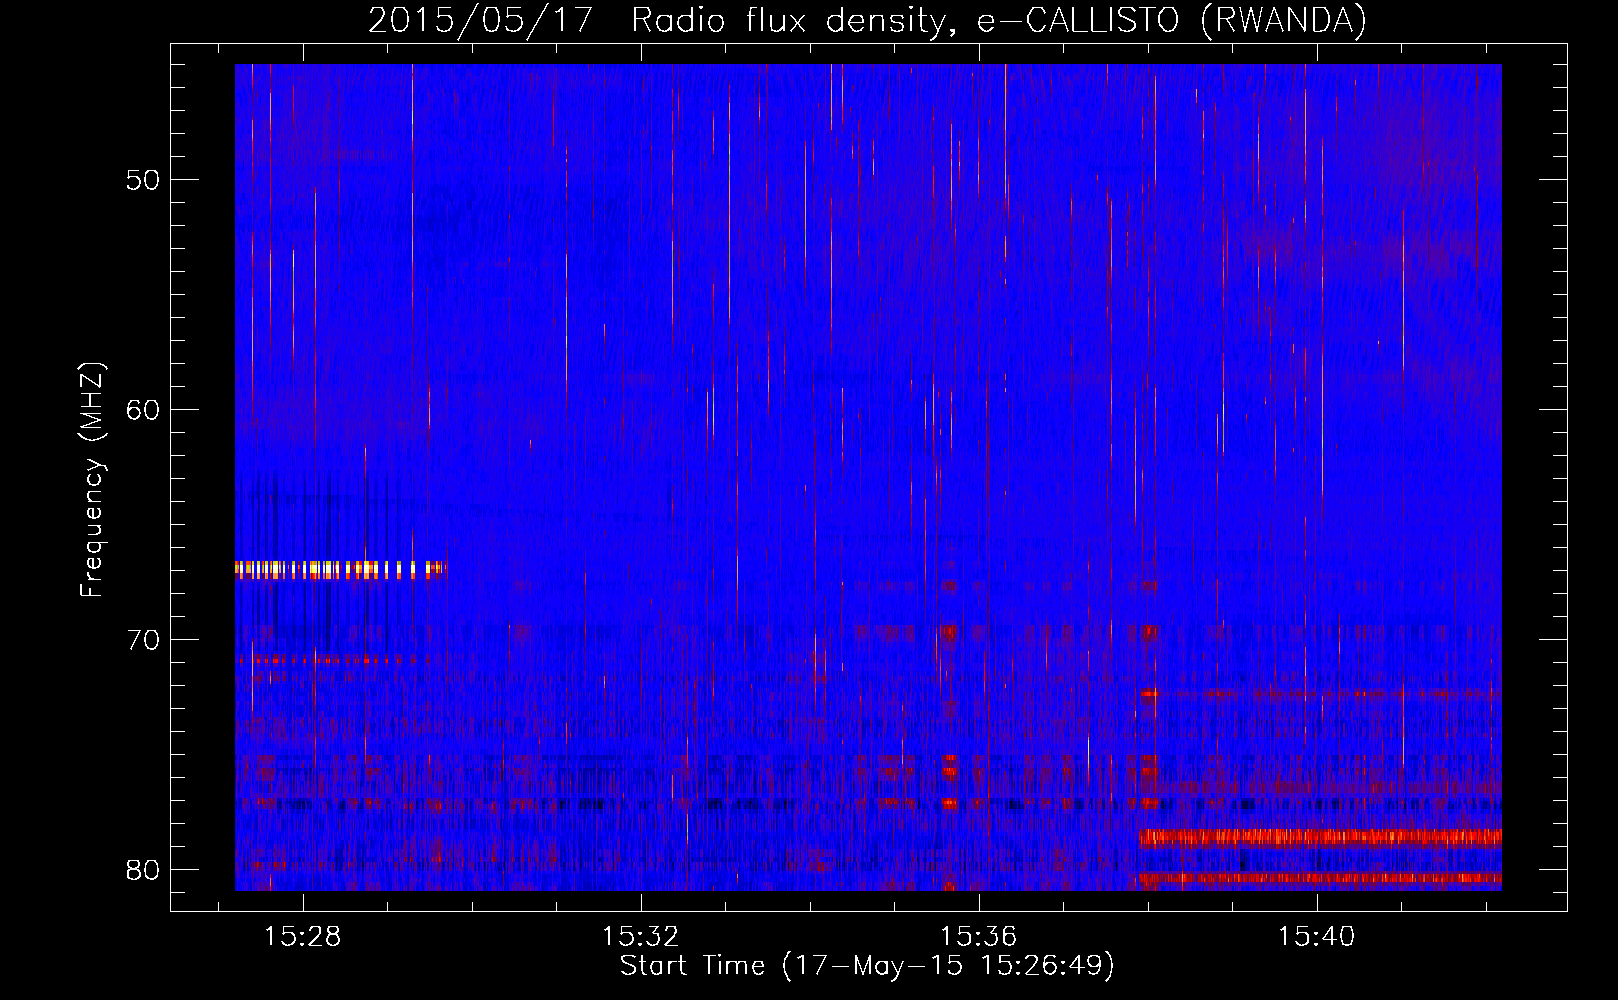Click the 50 MHz frequency tick label
The height and width of the screenshot is (1000, 1618).
click(143, 180)
